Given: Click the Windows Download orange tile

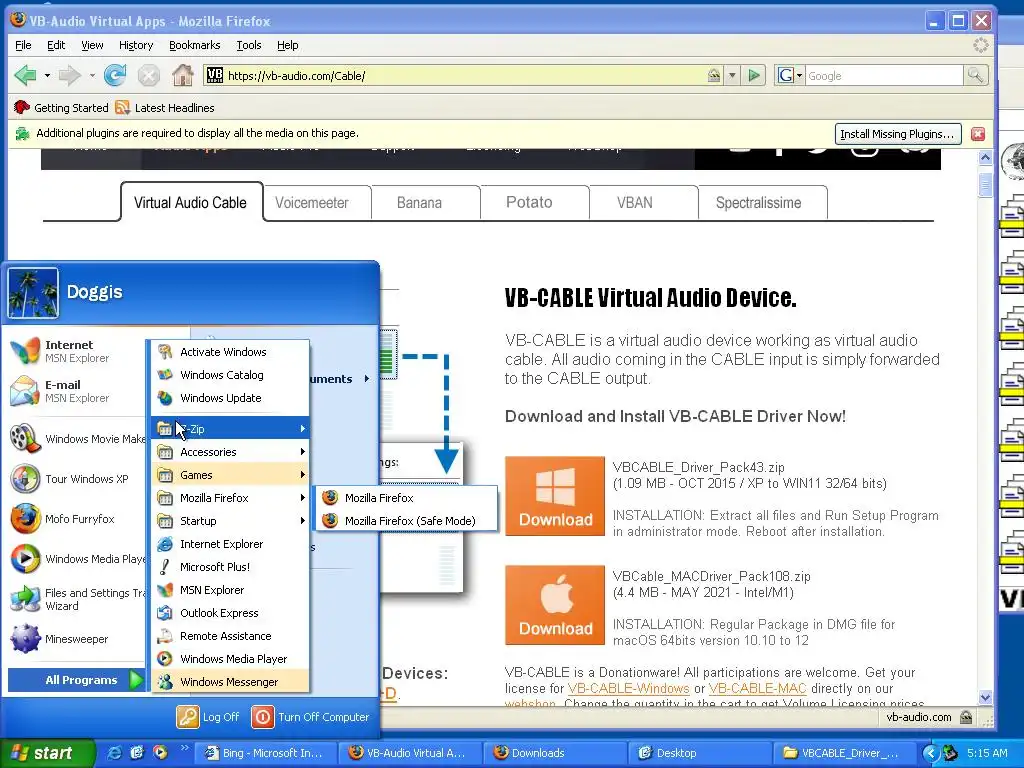Looking at the screenshot, I should tap(555, 496).
